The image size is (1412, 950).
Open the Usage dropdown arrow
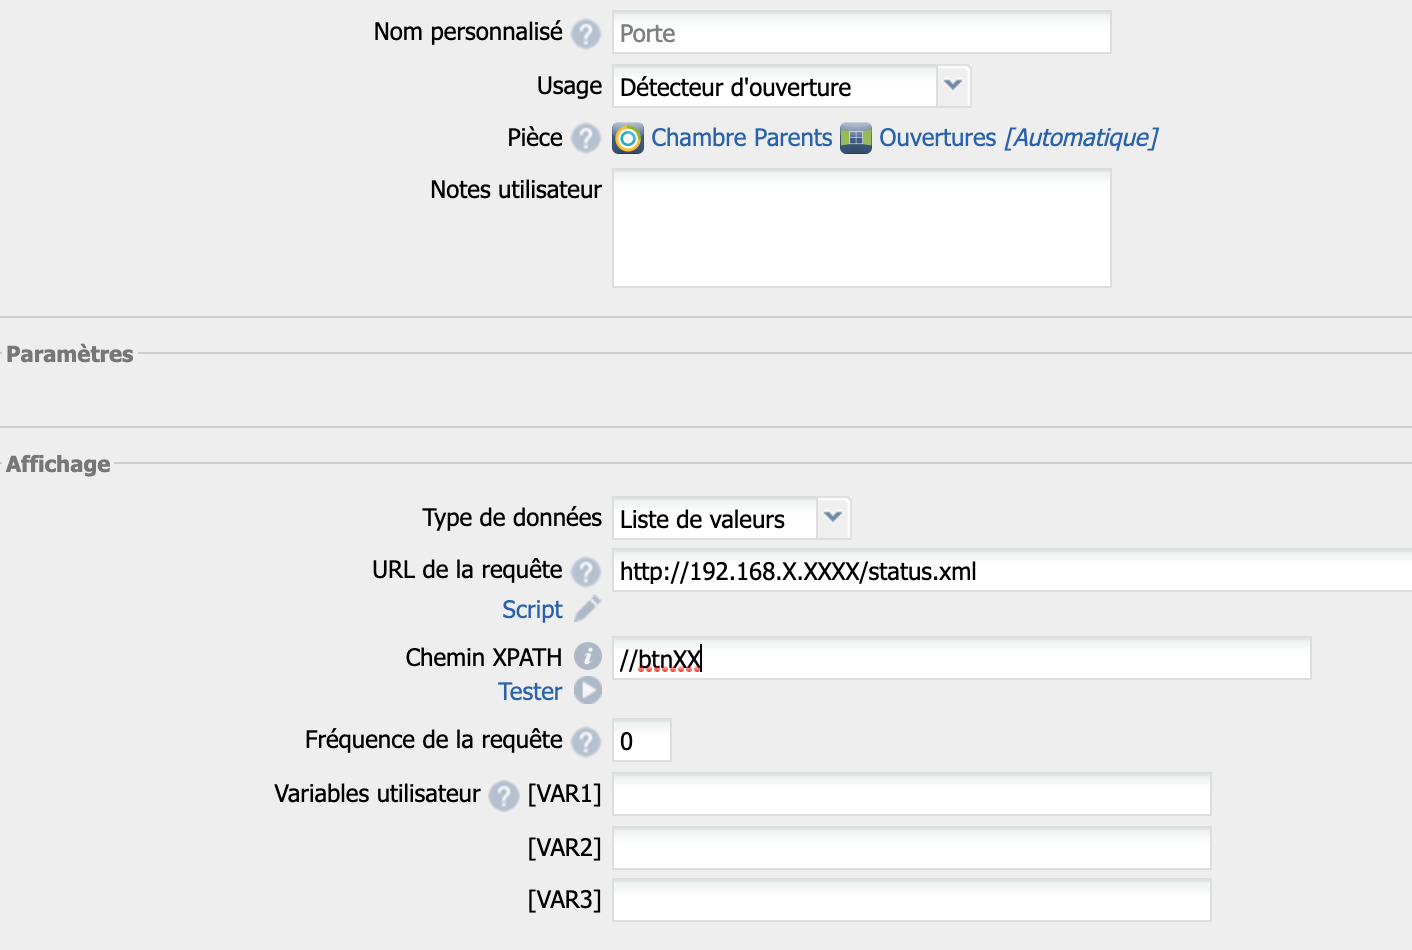(x=953, y=86)
